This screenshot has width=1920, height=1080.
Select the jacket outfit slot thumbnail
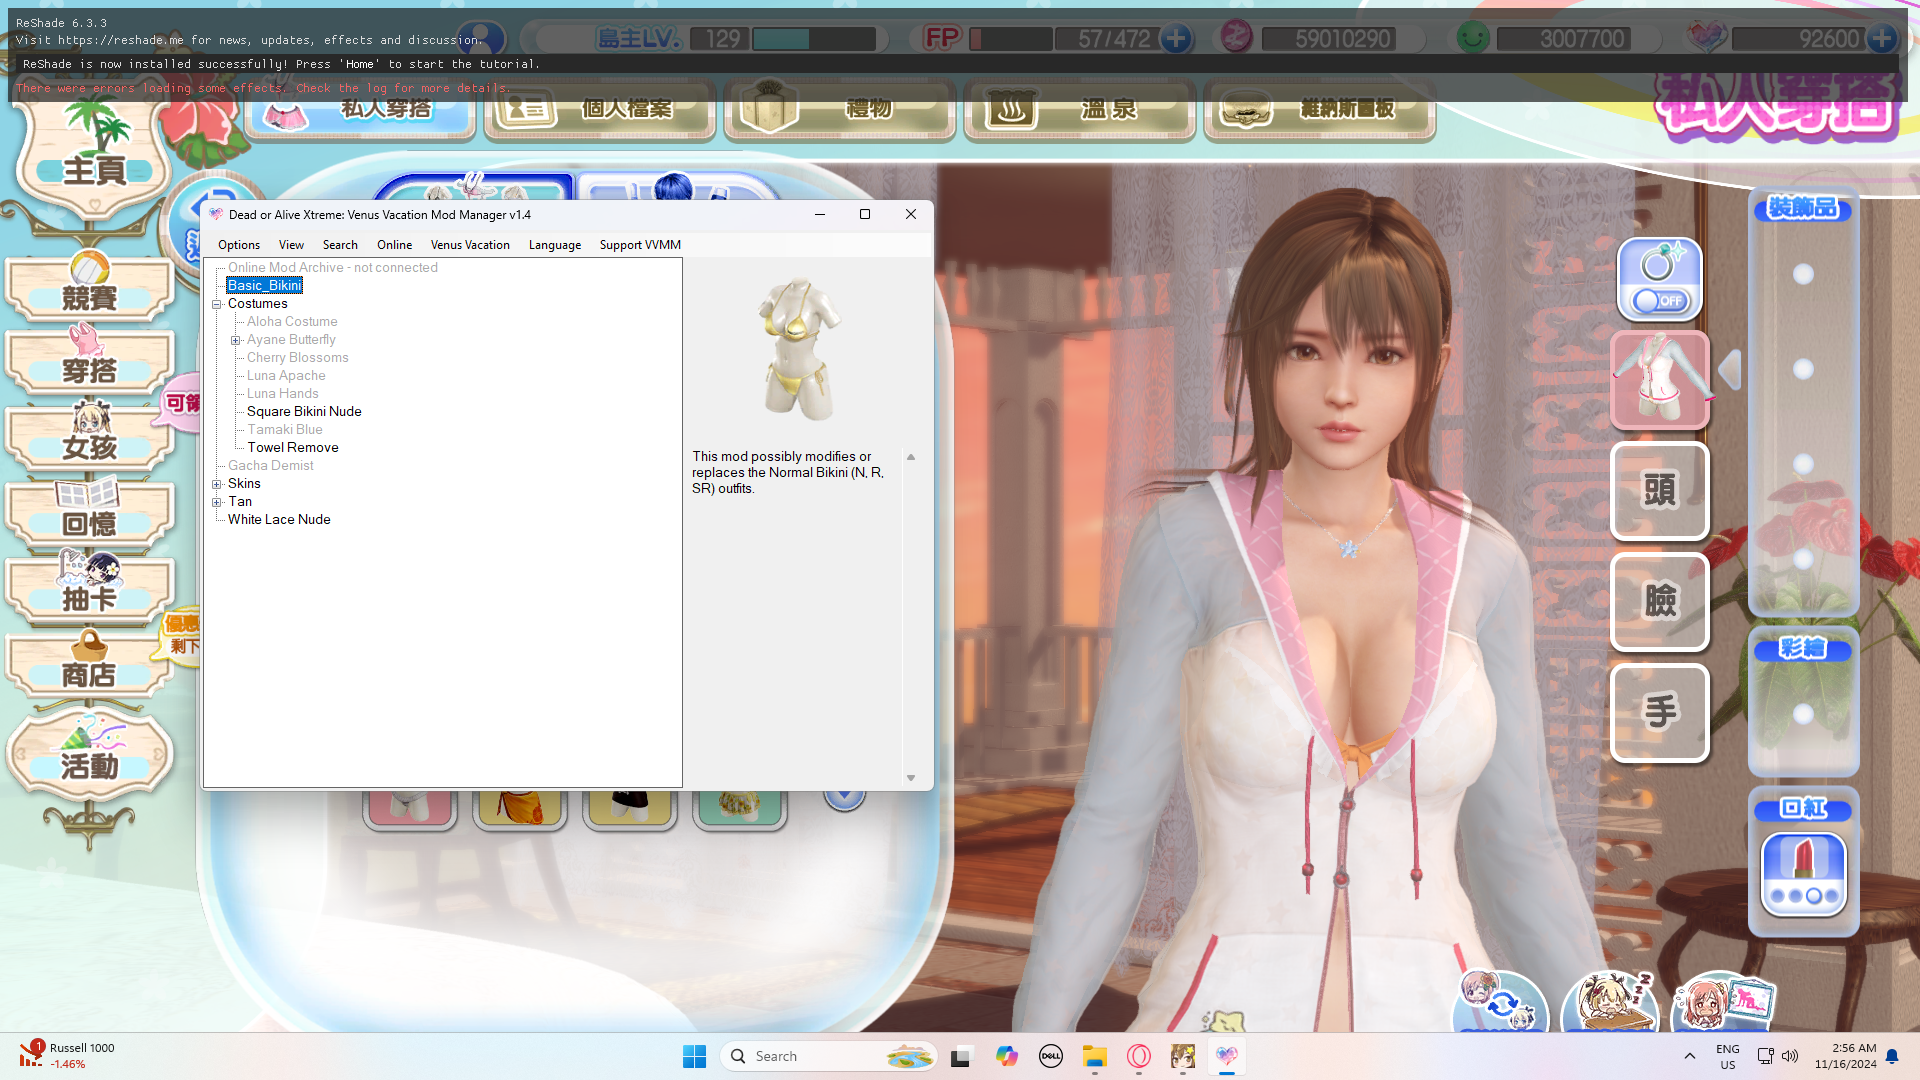point(1660,380)
